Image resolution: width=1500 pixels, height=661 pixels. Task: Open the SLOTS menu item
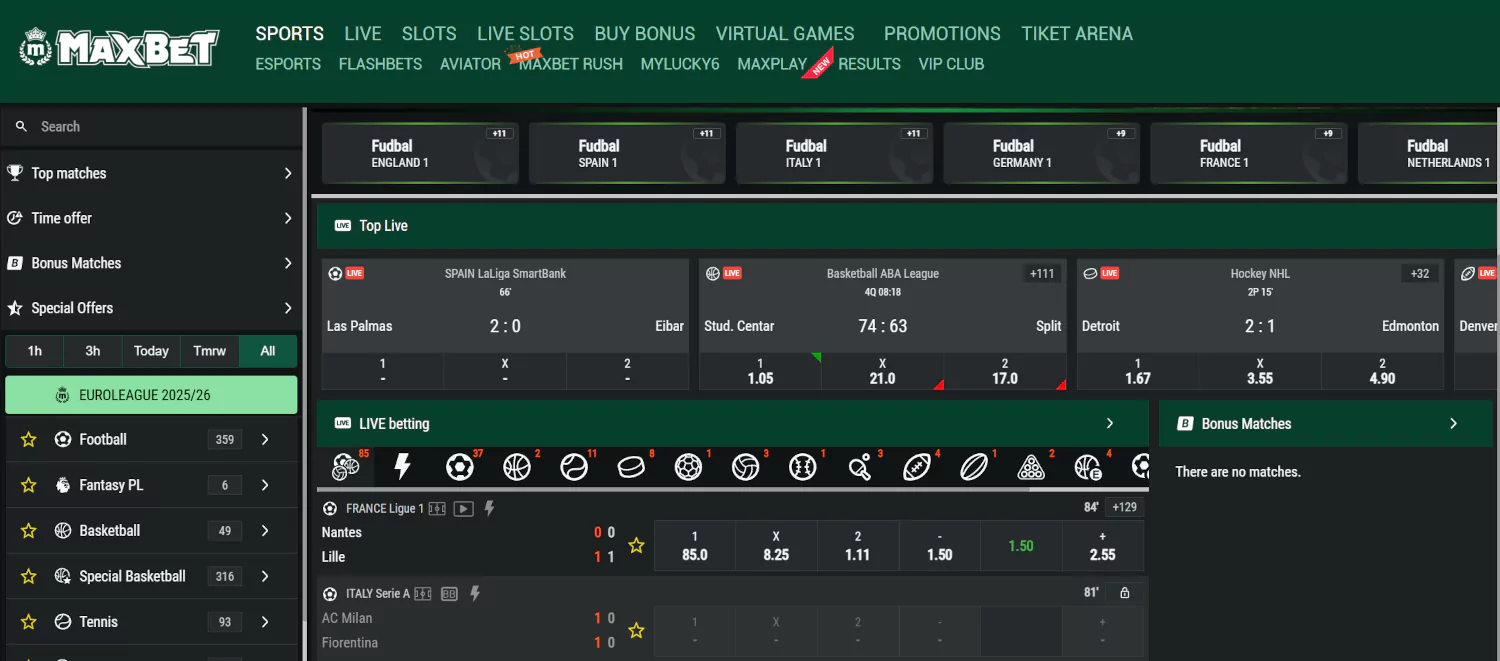point(429,33)
